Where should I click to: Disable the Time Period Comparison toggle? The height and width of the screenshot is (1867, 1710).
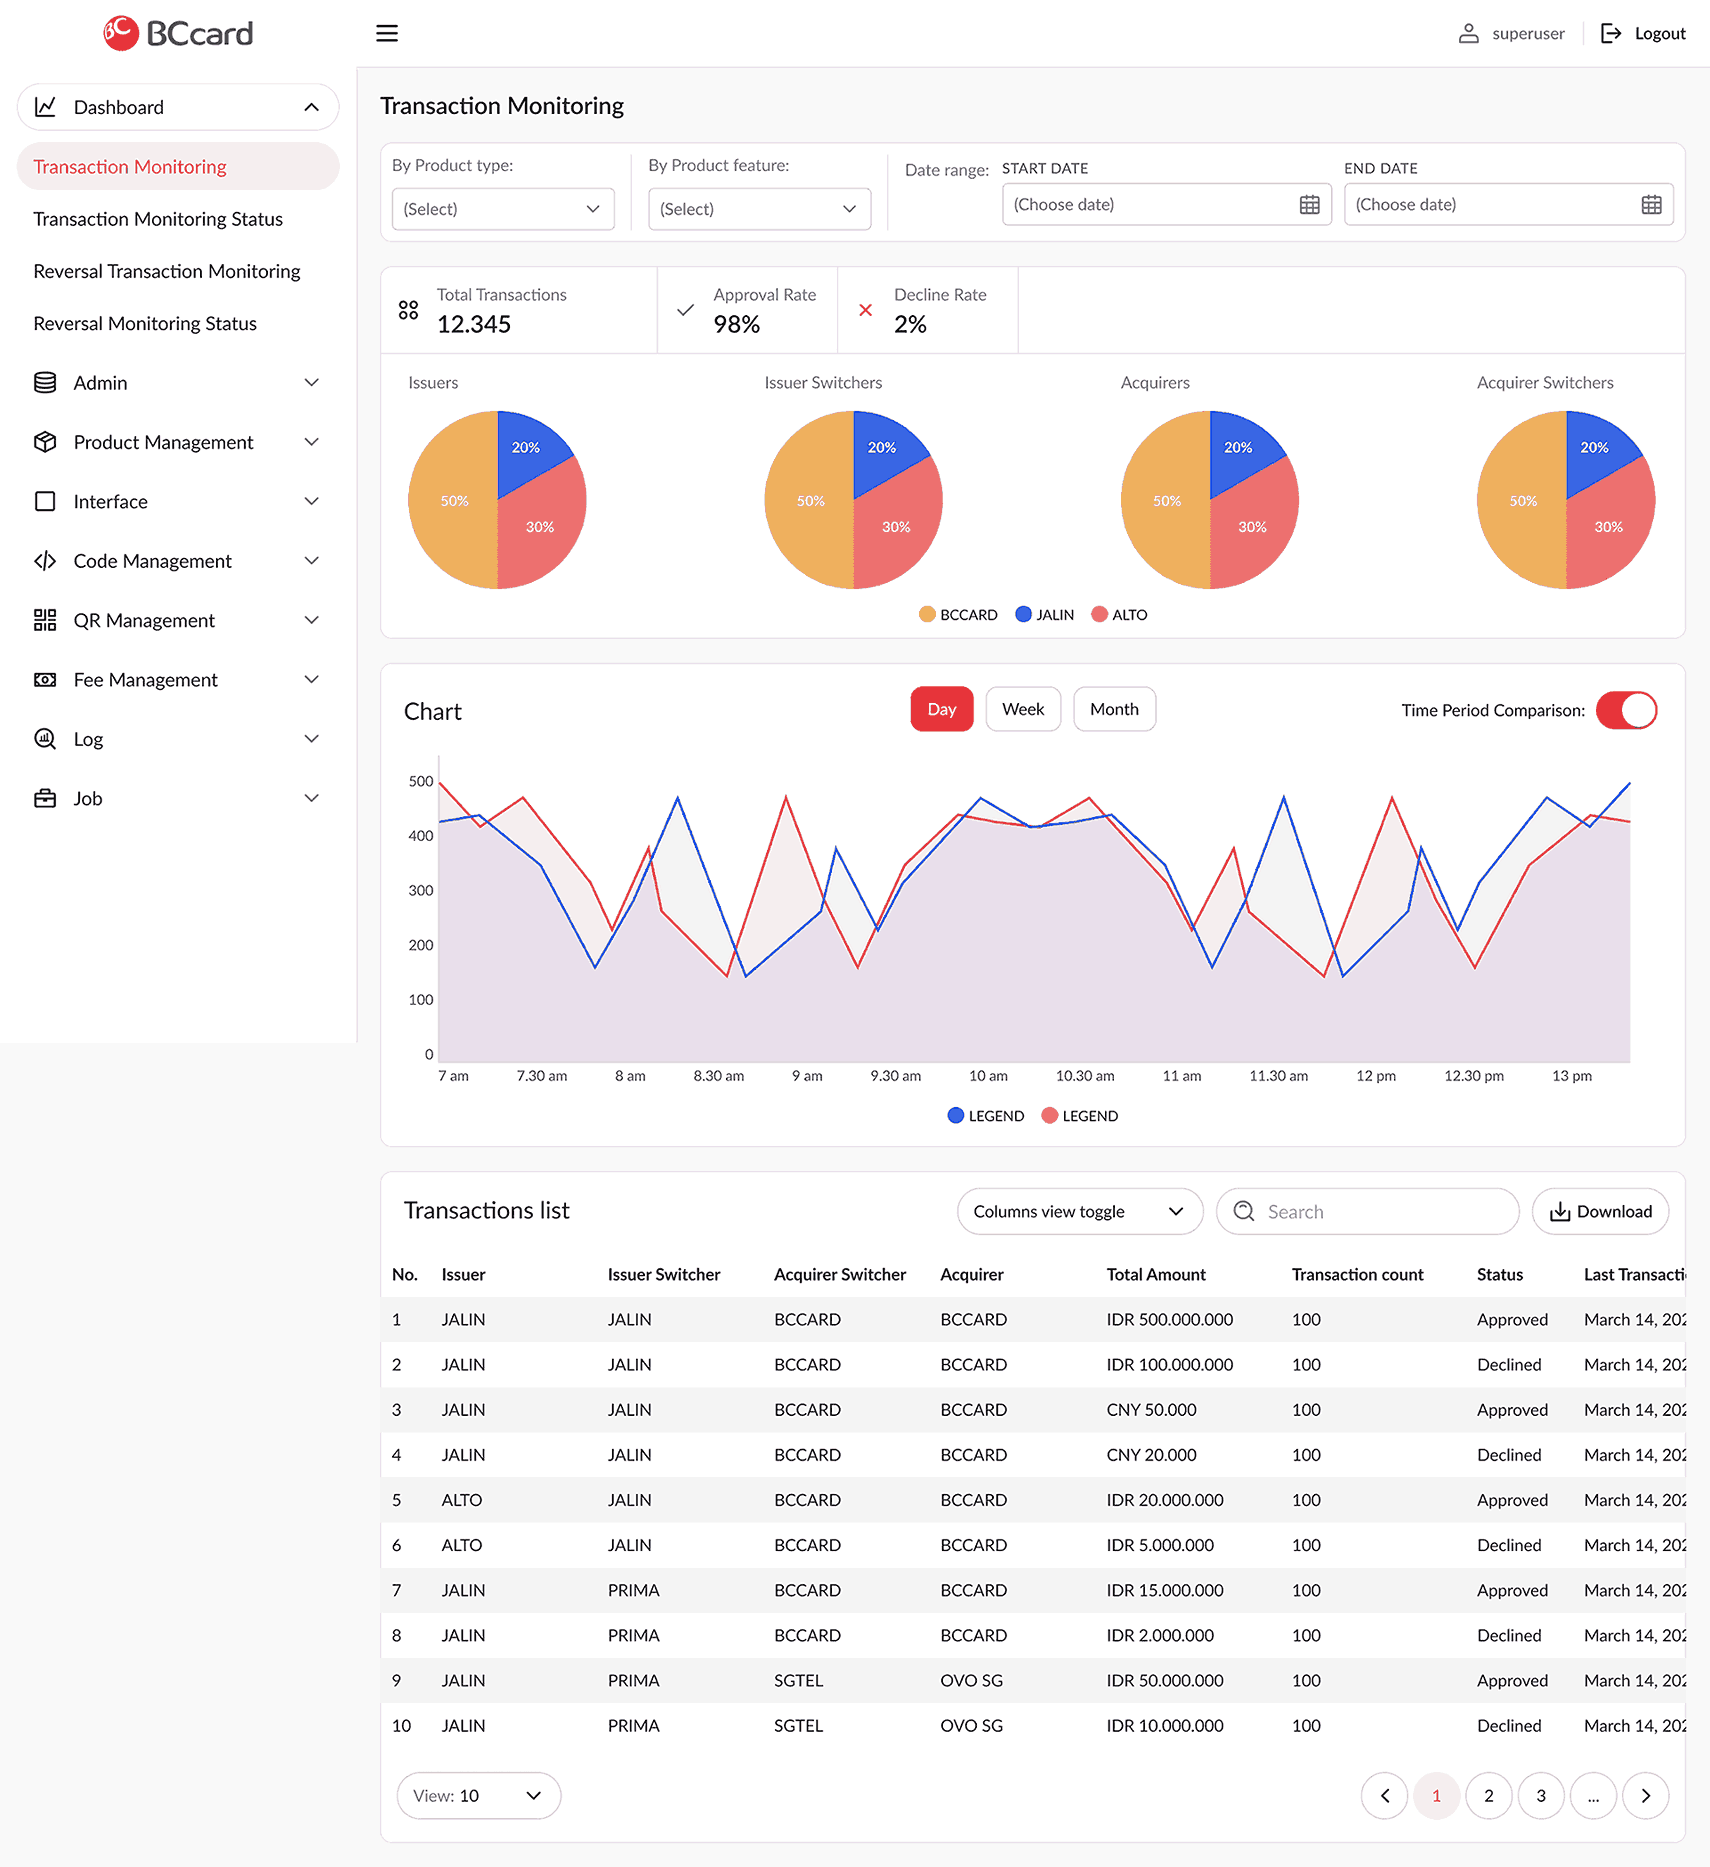click(1626, 710)
